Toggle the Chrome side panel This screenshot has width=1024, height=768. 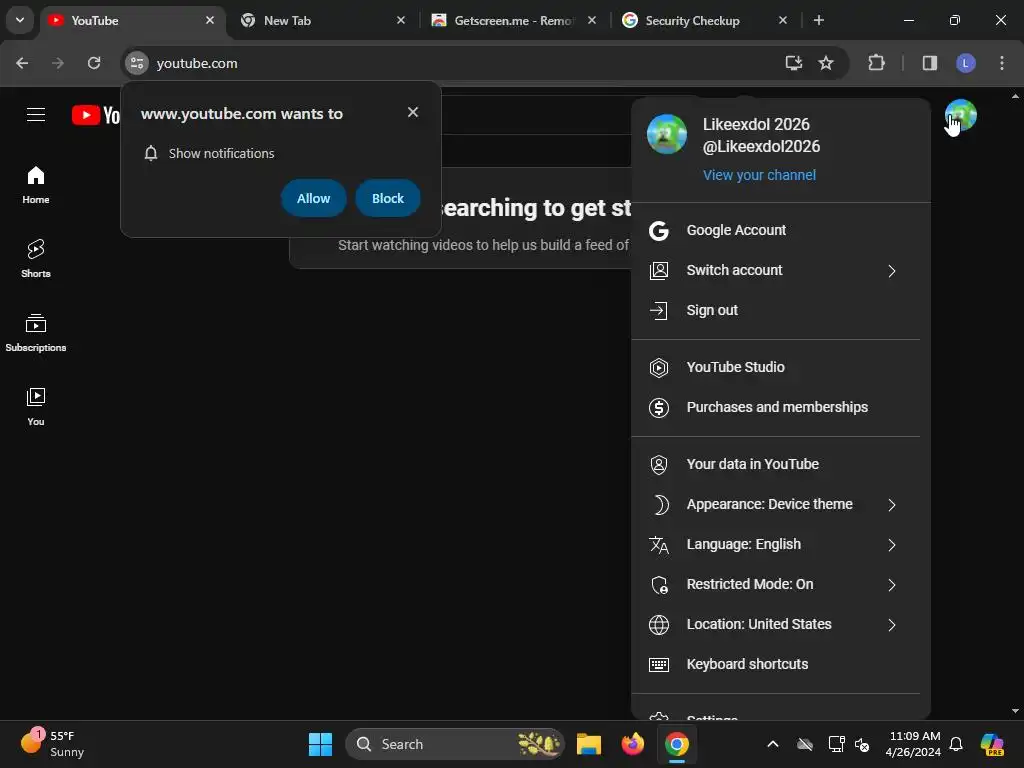[929, 63]
